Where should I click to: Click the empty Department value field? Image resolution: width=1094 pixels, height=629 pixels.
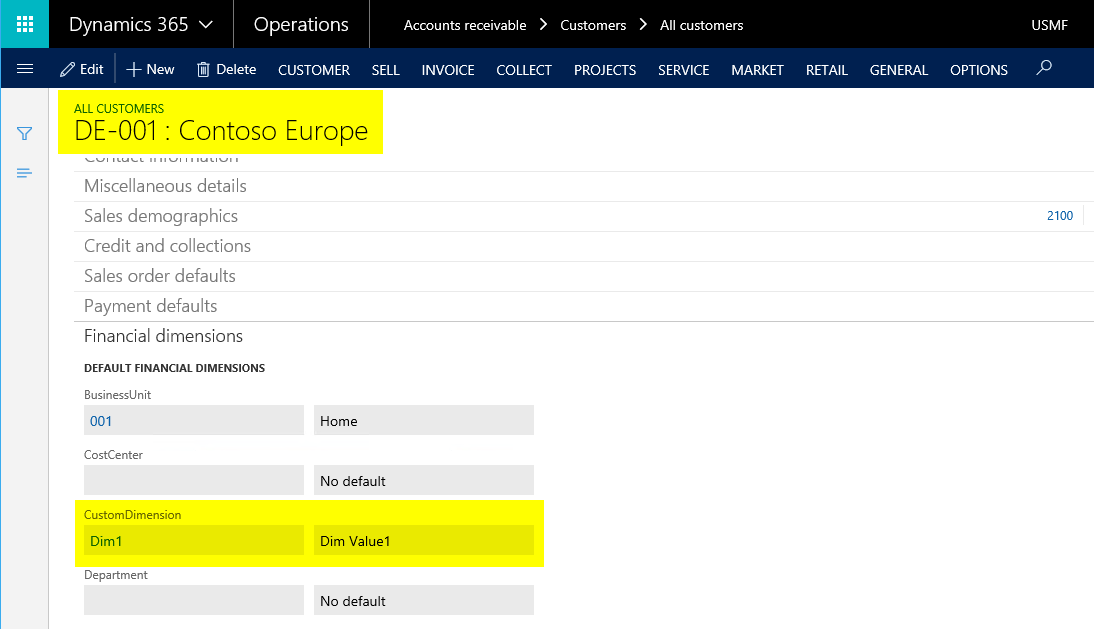pos(194,600)
